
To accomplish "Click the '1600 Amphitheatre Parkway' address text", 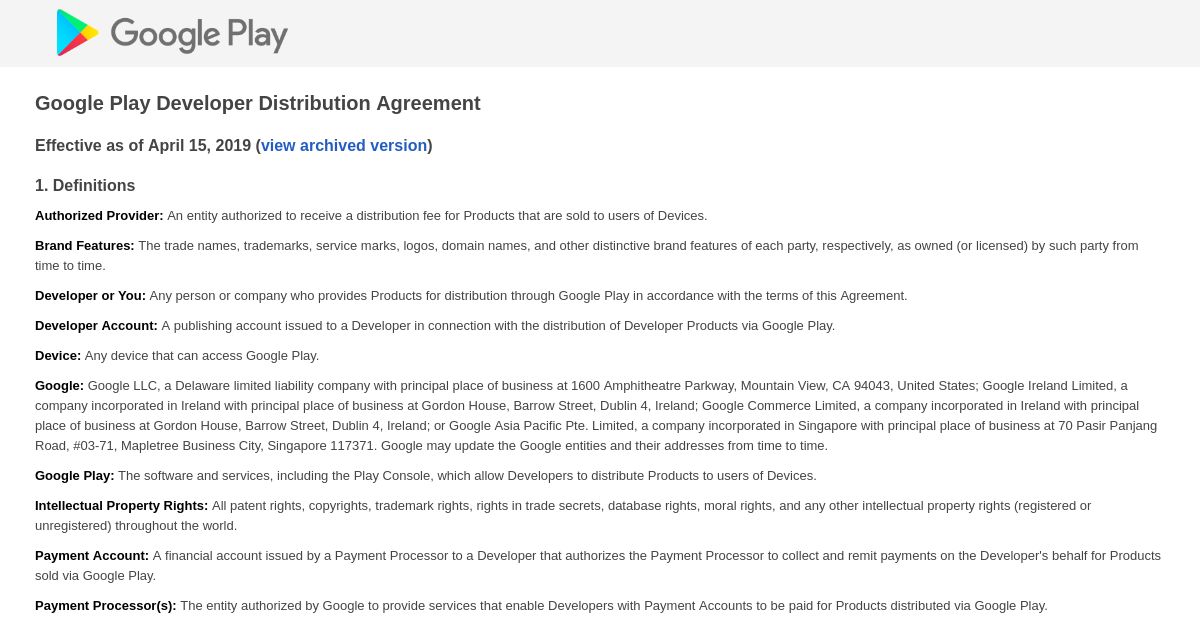I will (x=652, y=386).
